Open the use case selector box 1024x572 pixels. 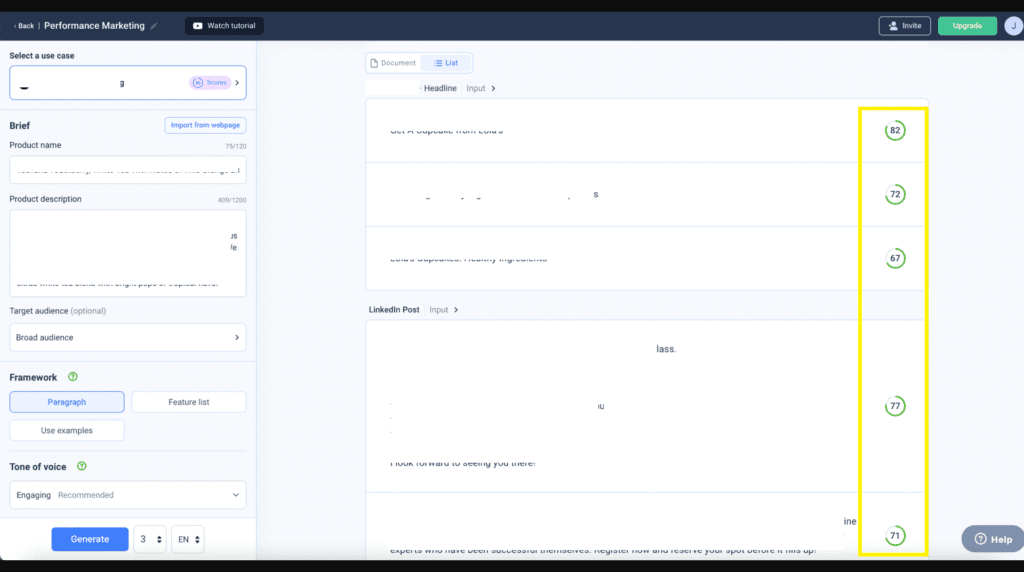tap(128, 83)
